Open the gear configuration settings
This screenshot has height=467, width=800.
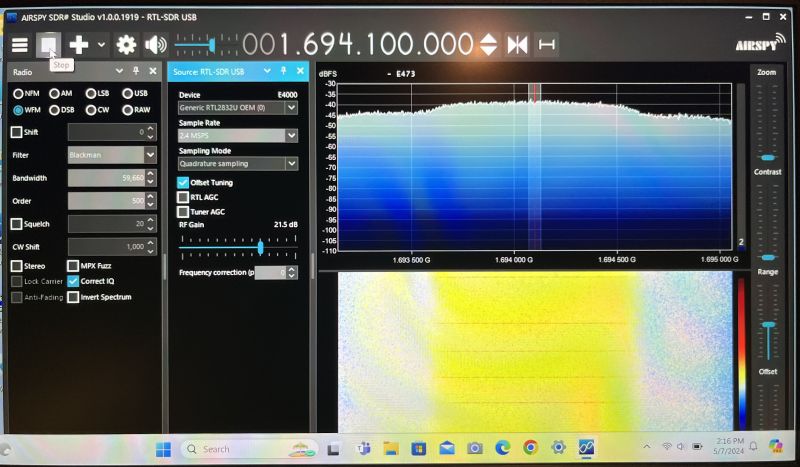[x=126, y=45]
